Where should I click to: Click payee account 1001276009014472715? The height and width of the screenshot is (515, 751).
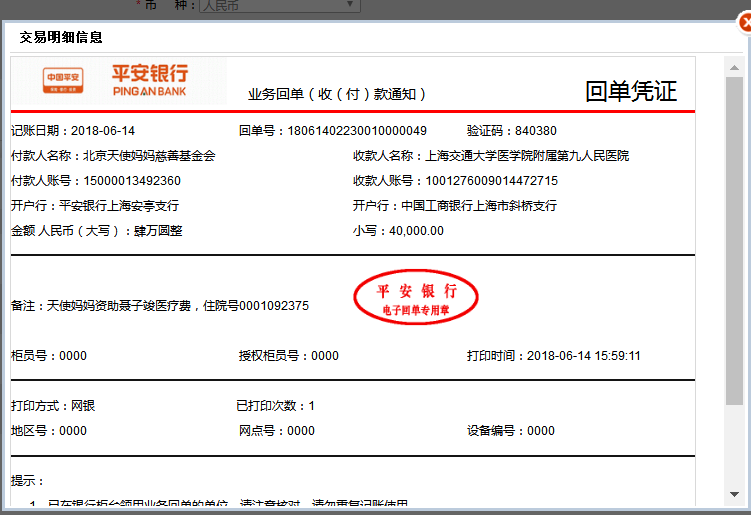[x=491, y=181]
